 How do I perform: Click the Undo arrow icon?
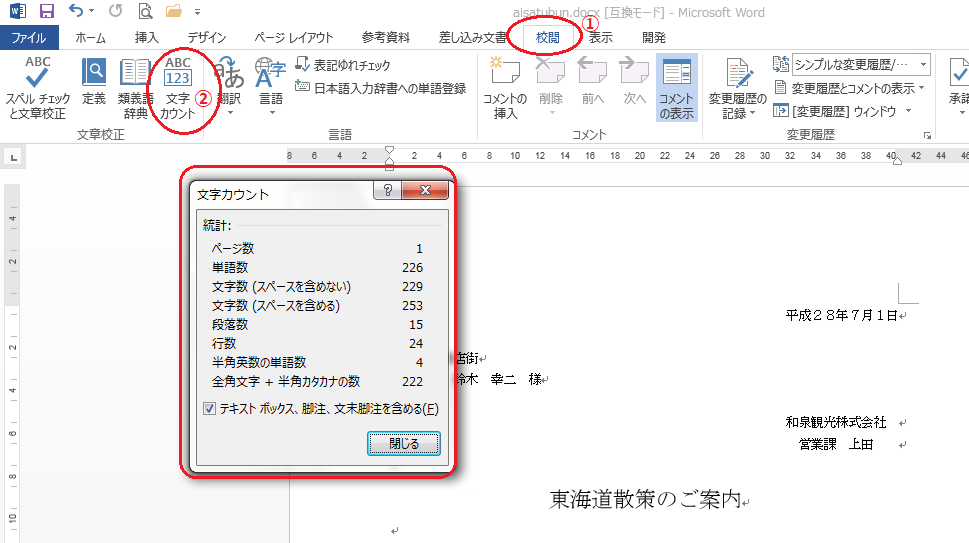pos(75,11)
